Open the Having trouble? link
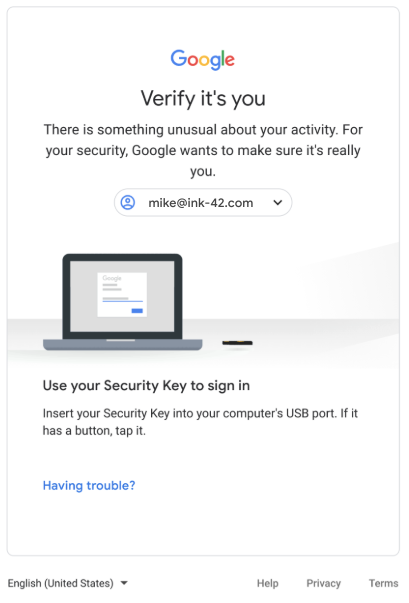 [x=89, y=485]
